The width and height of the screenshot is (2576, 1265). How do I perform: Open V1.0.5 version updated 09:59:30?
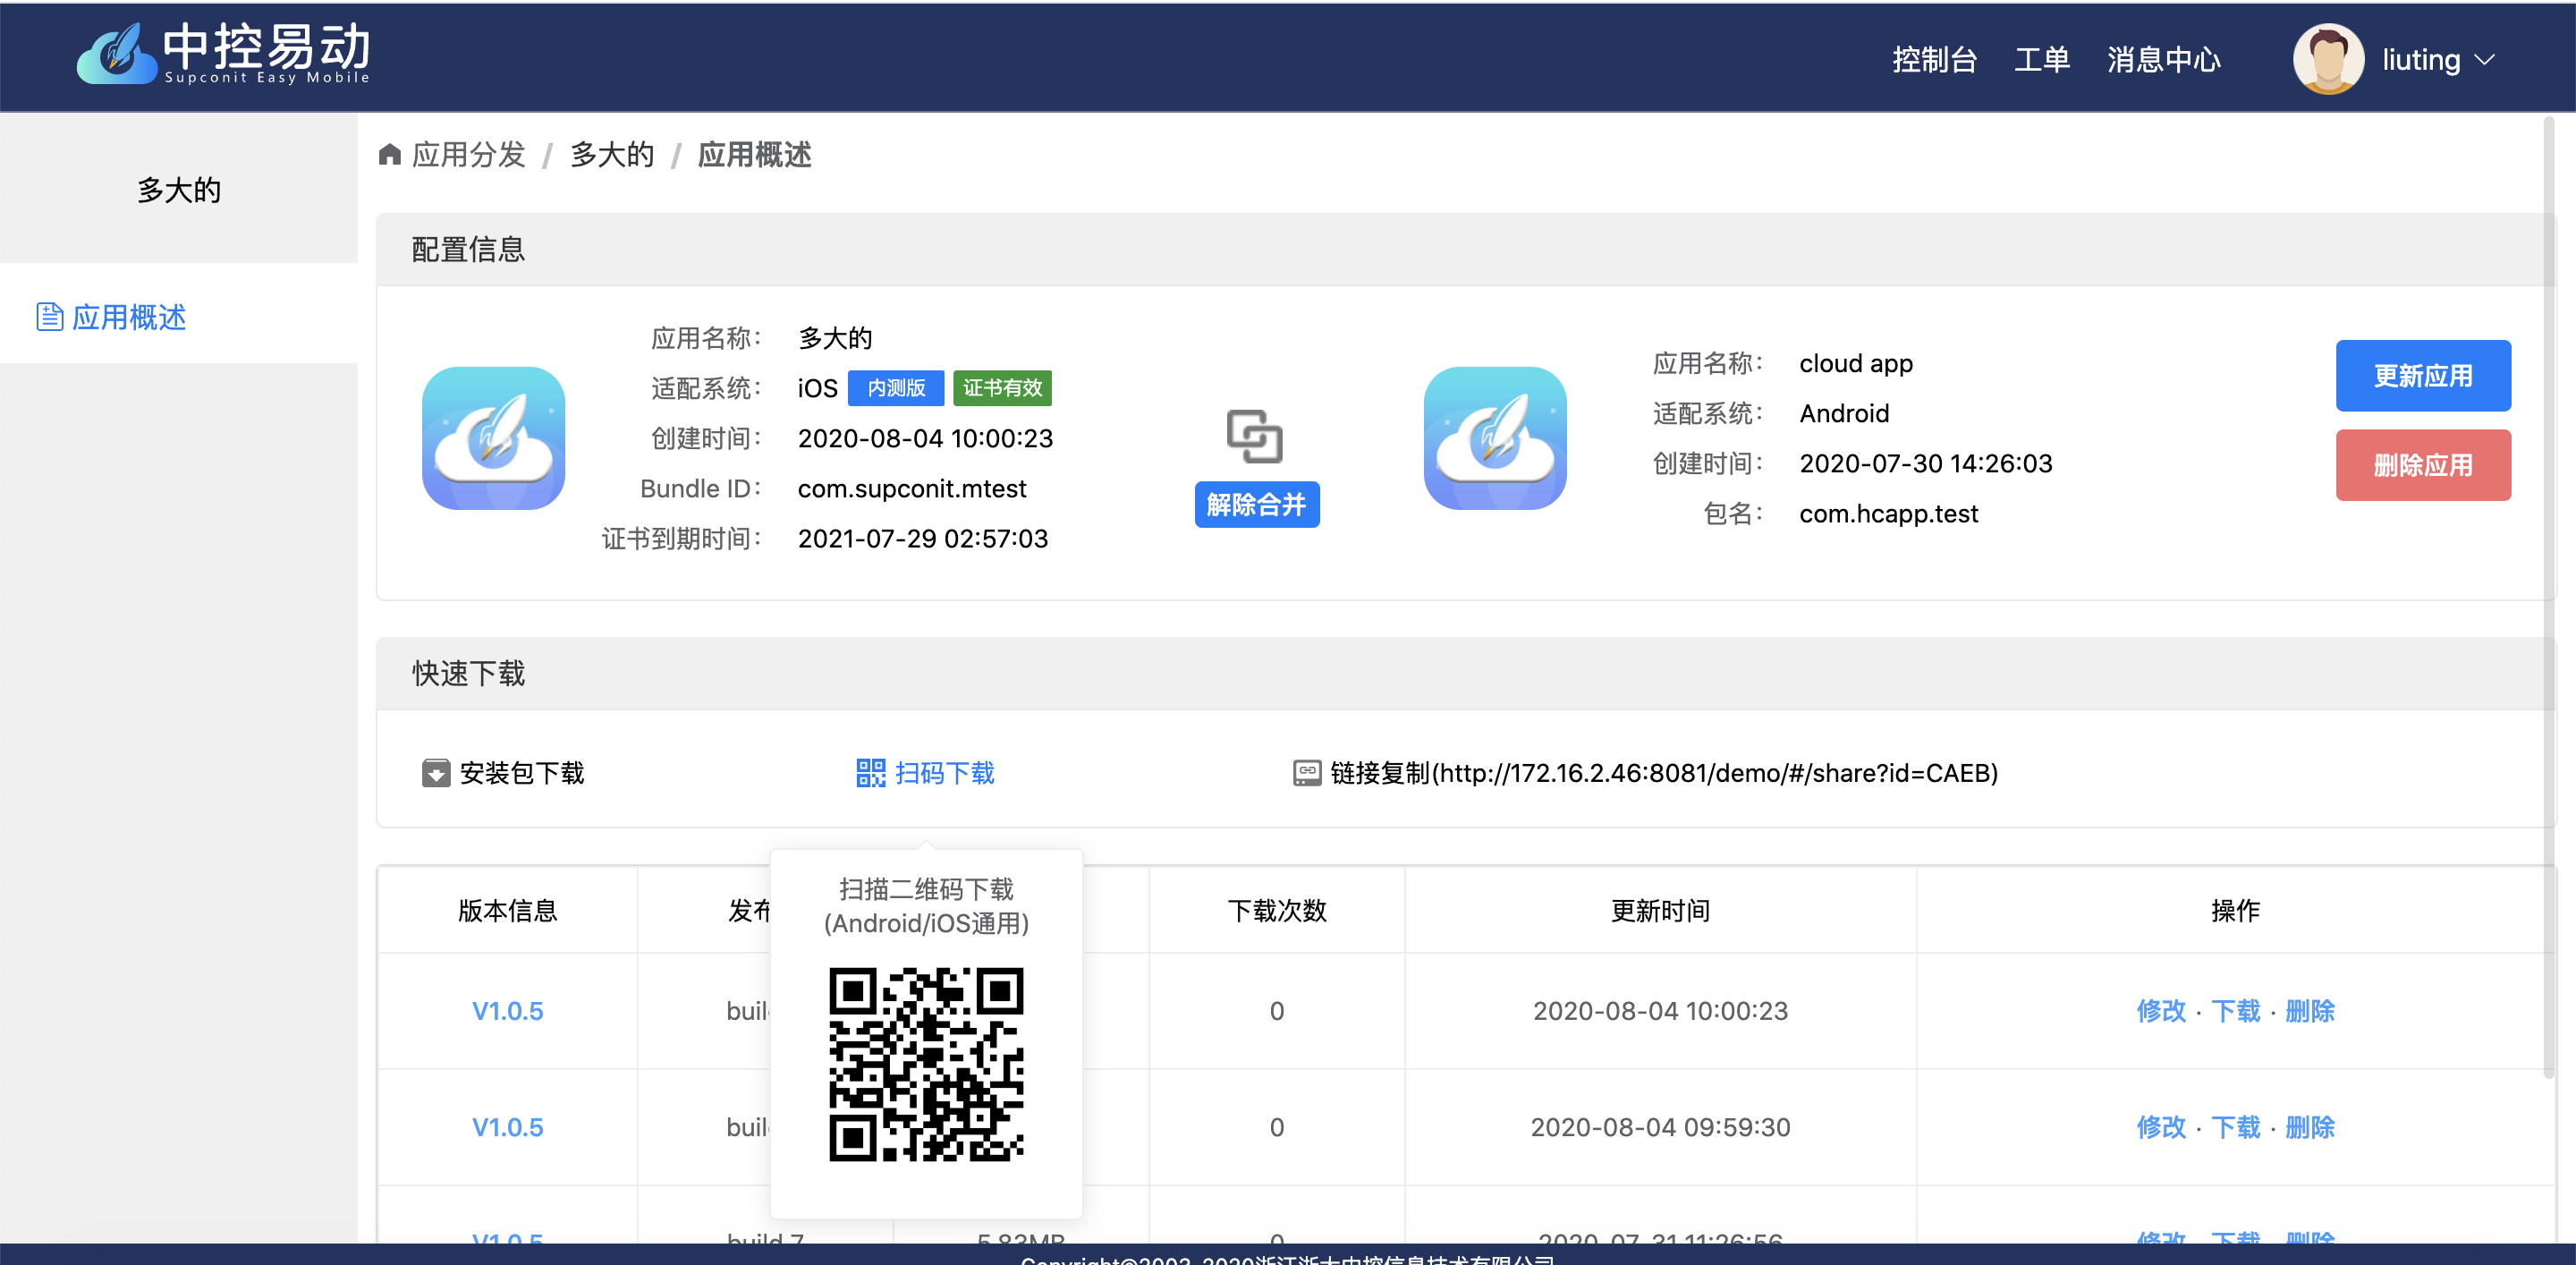click(x=507, y=1127)
